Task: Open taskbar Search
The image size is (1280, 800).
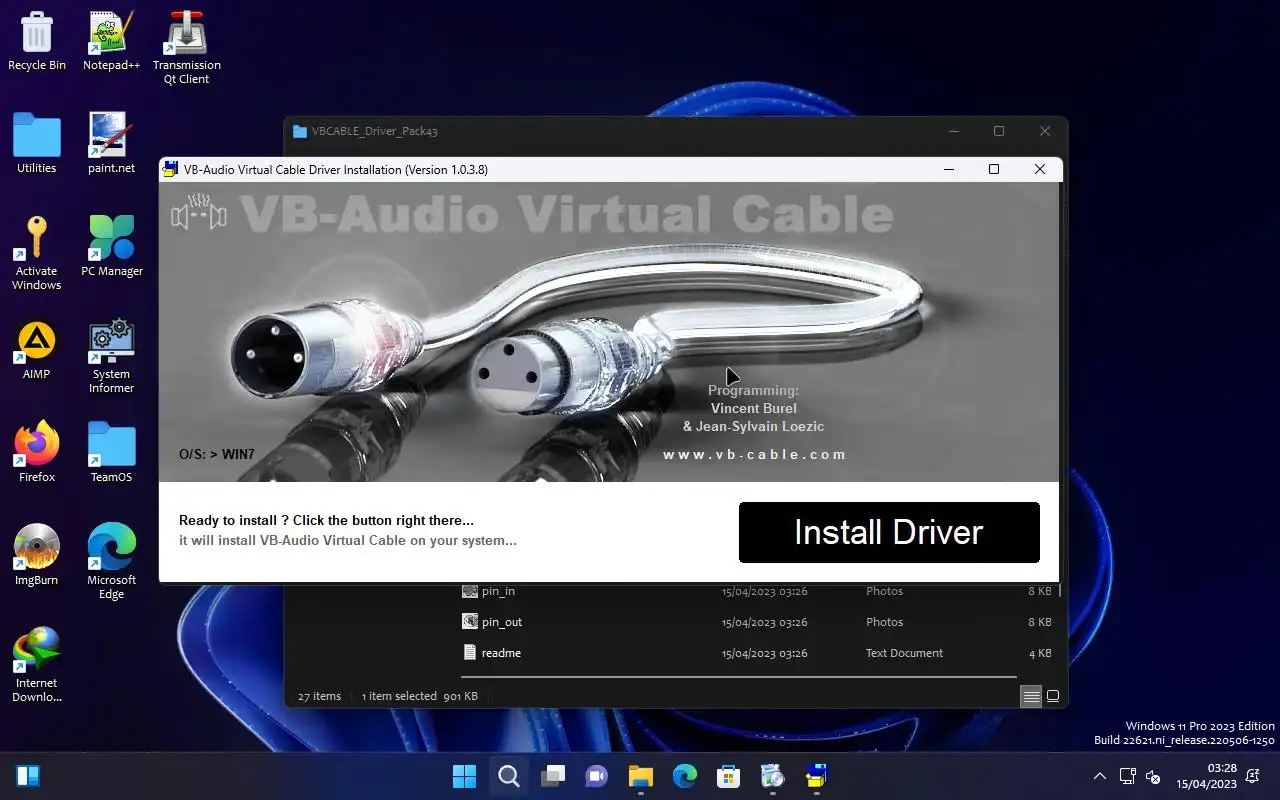Action: tap(508, 776)
